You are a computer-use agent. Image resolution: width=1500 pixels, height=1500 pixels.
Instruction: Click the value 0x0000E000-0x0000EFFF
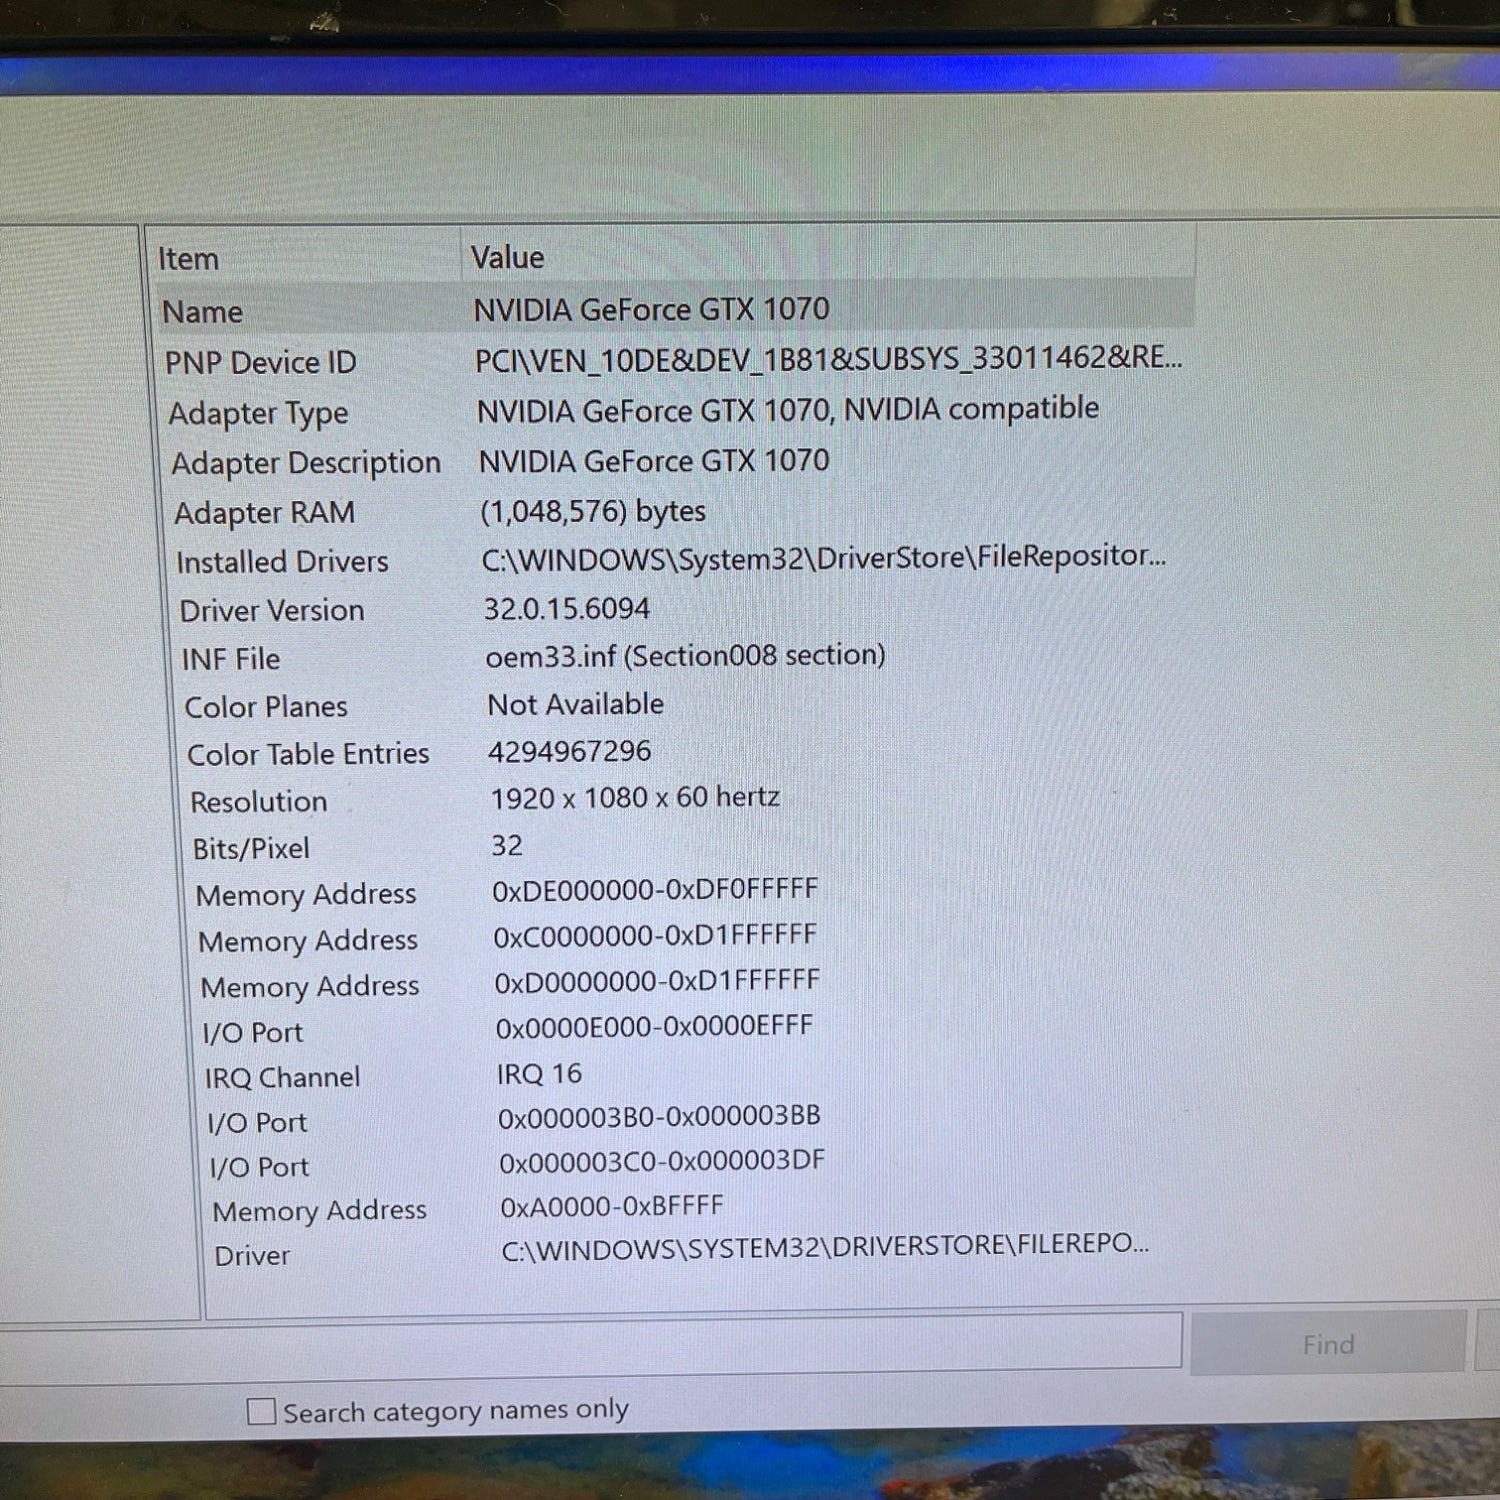pyautogui.click(x=655, y=1027)
